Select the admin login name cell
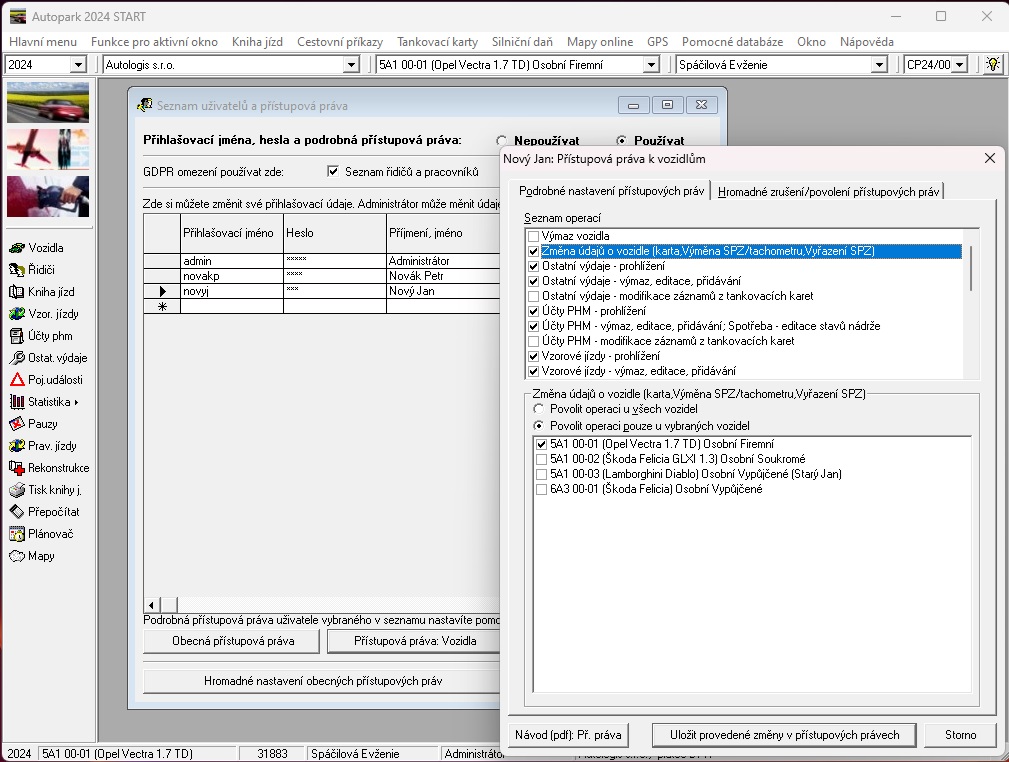The width and height of the screenshot is (1009, 762). [232, 261]
